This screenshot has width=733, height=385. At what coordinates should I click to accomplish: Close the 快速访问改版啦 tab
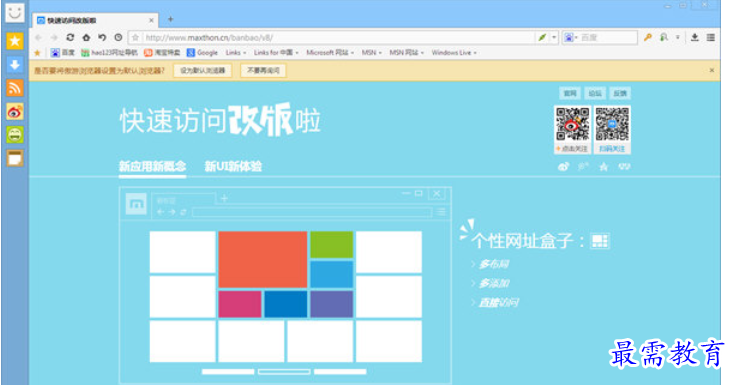click(151, 21)
